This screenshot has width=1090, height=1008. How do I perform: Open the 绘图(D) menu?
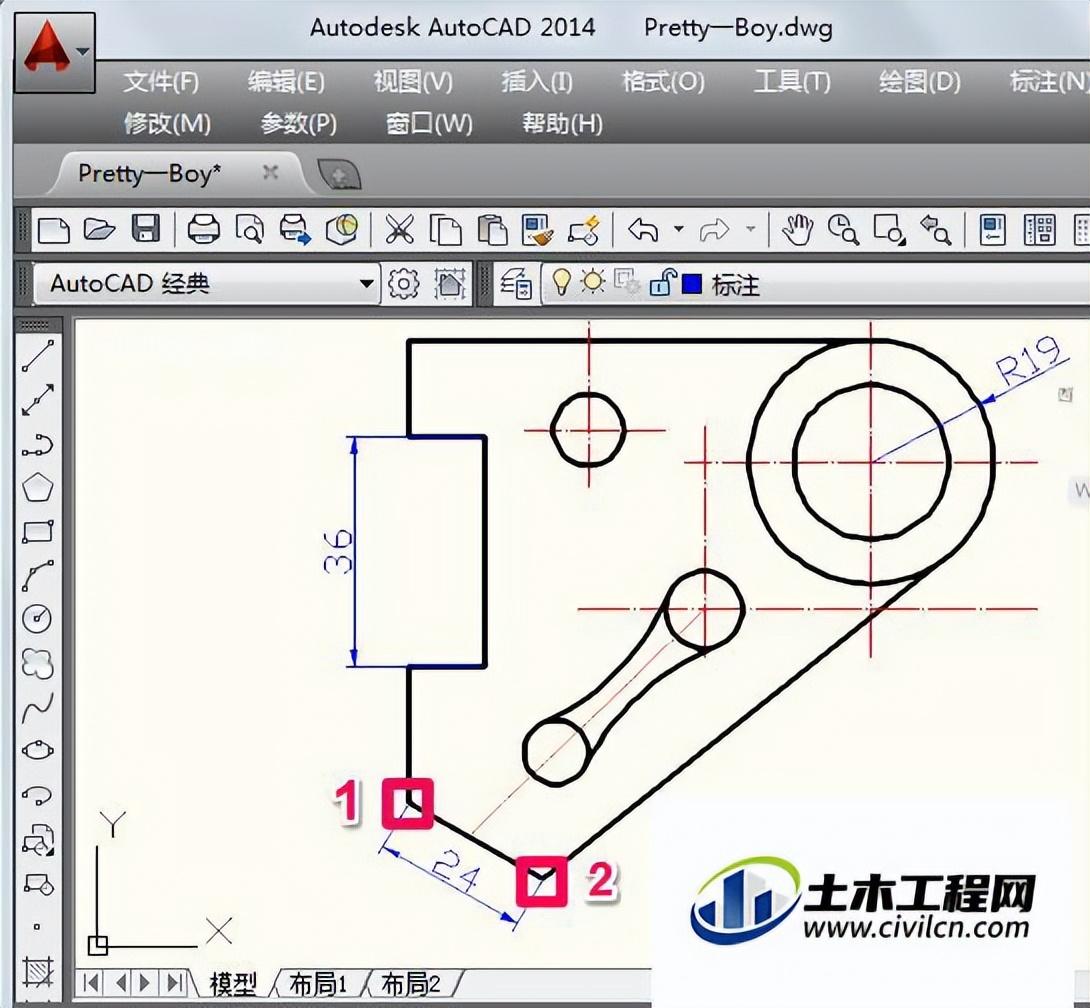pyautogui.click(x=919, y=82)
